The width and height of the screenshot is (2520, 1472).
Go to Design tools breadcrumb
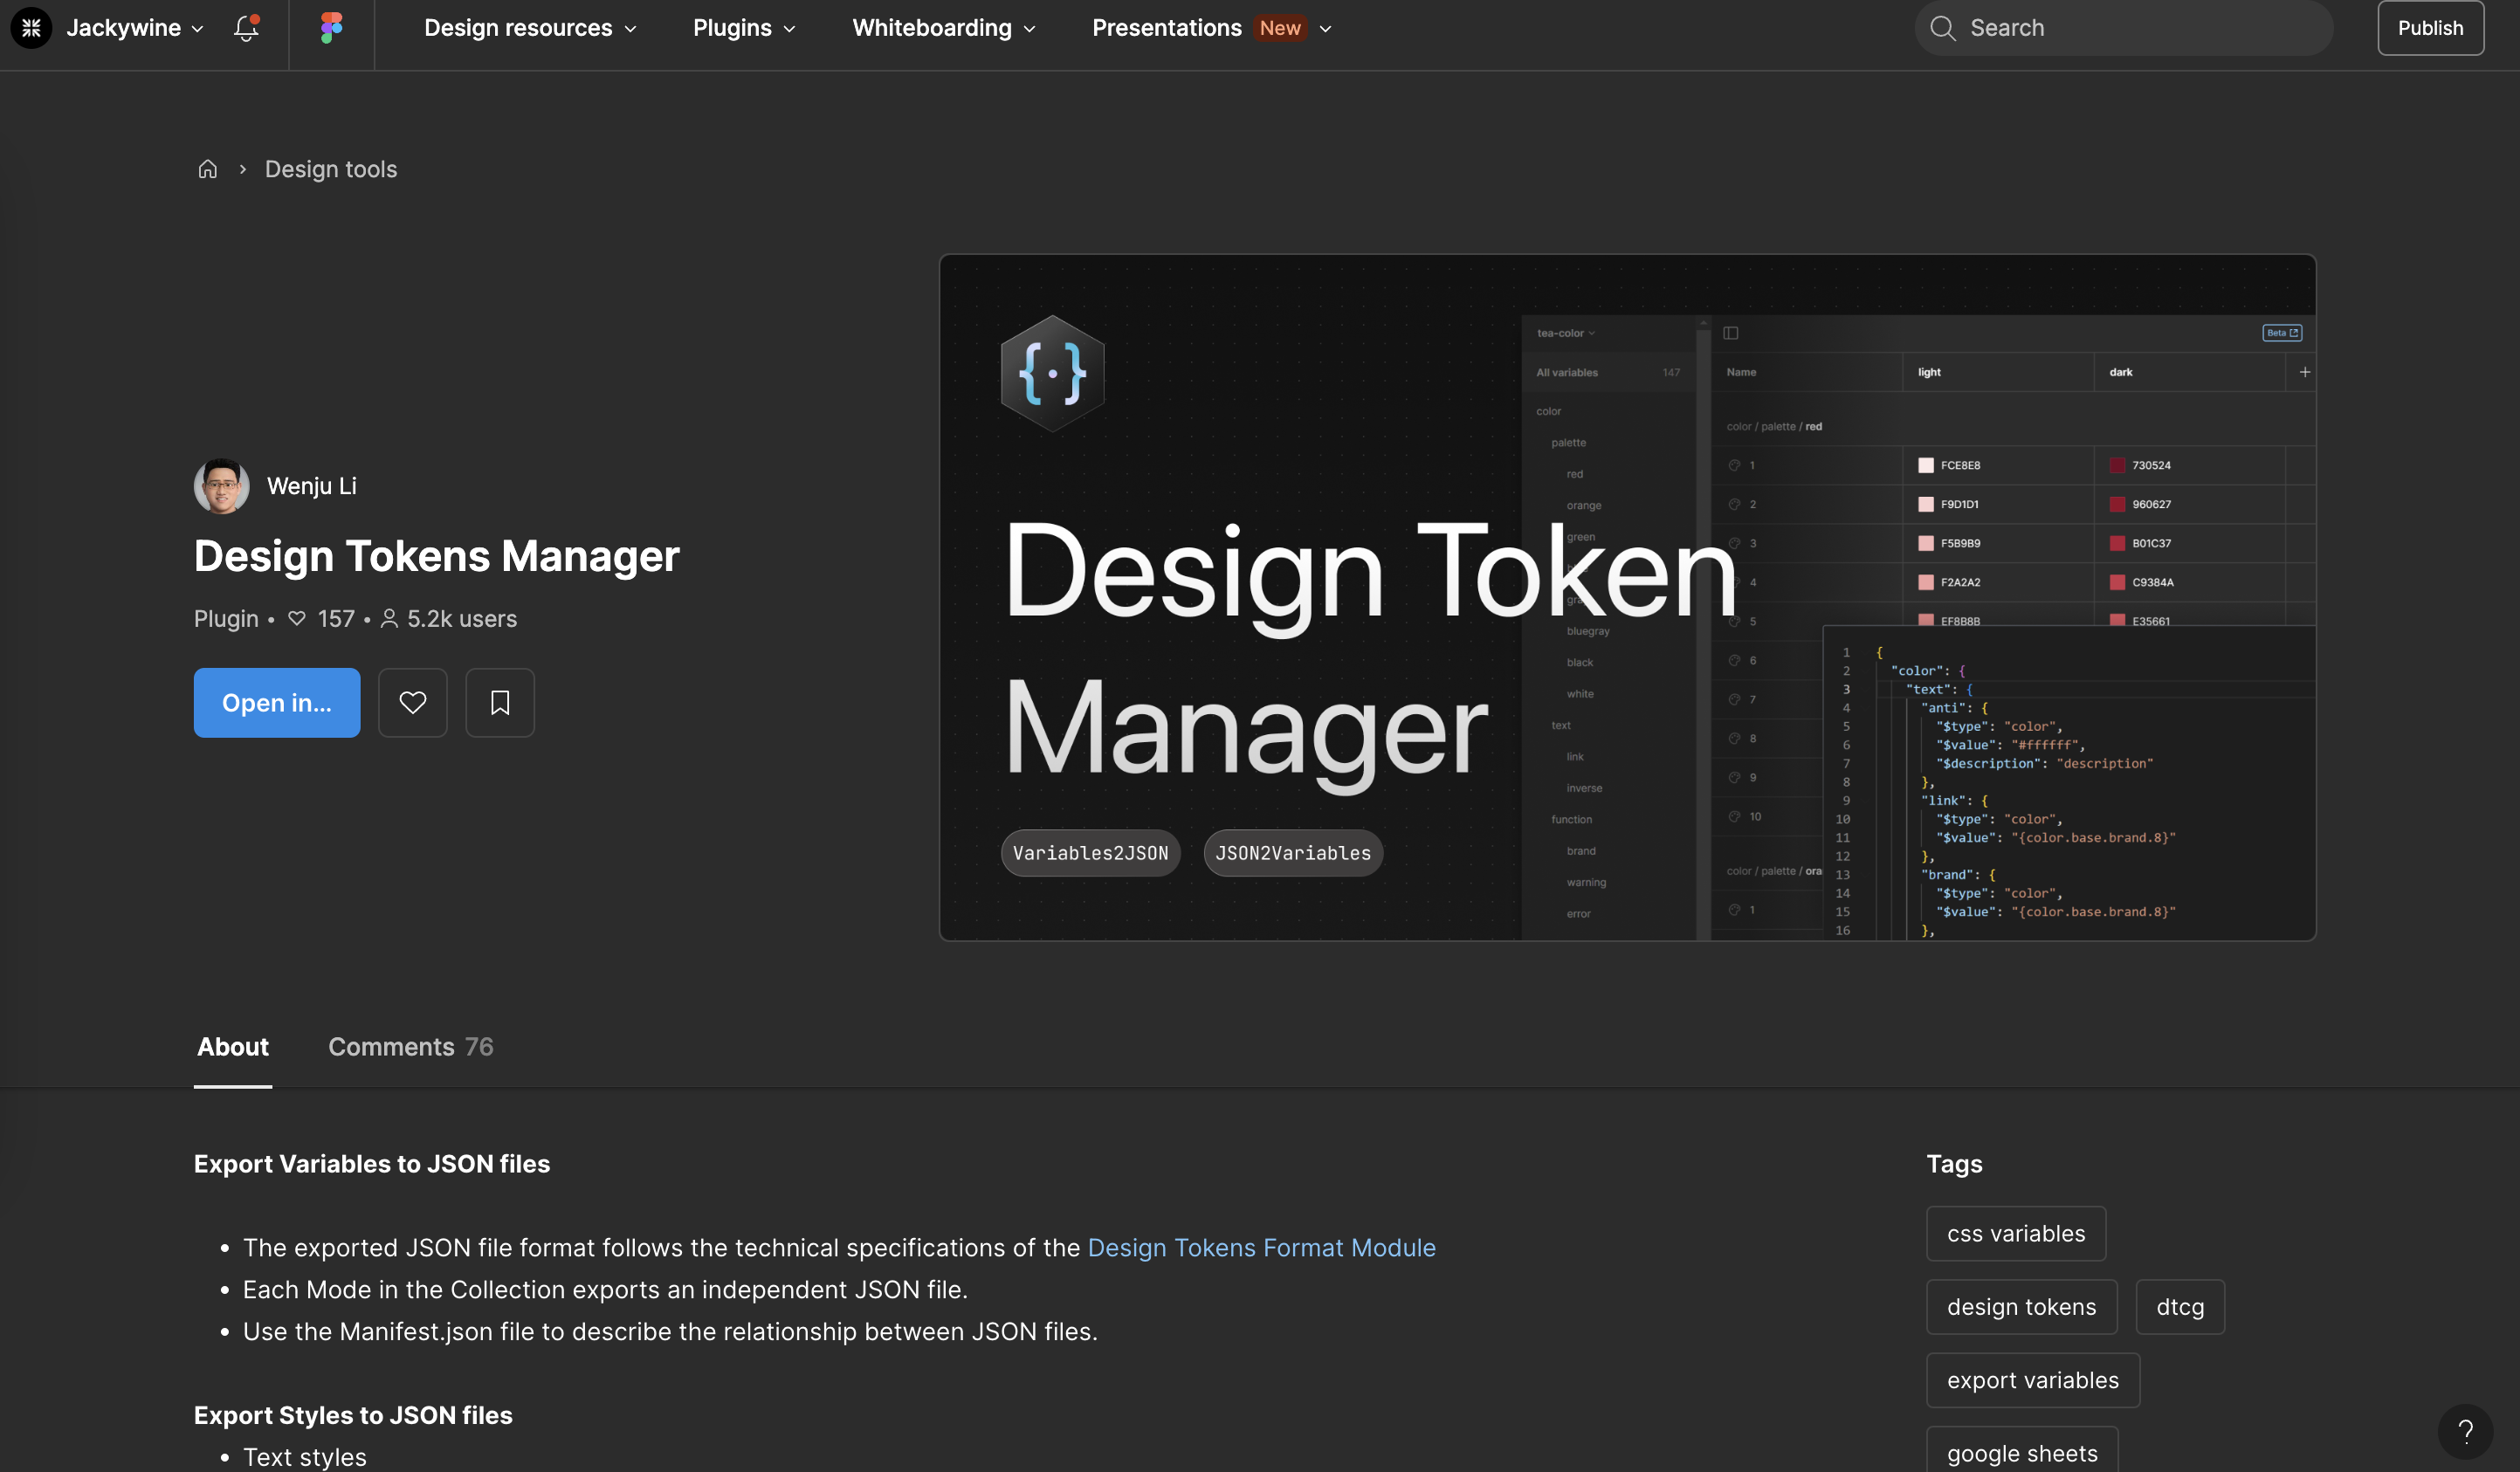coord(331,169)
